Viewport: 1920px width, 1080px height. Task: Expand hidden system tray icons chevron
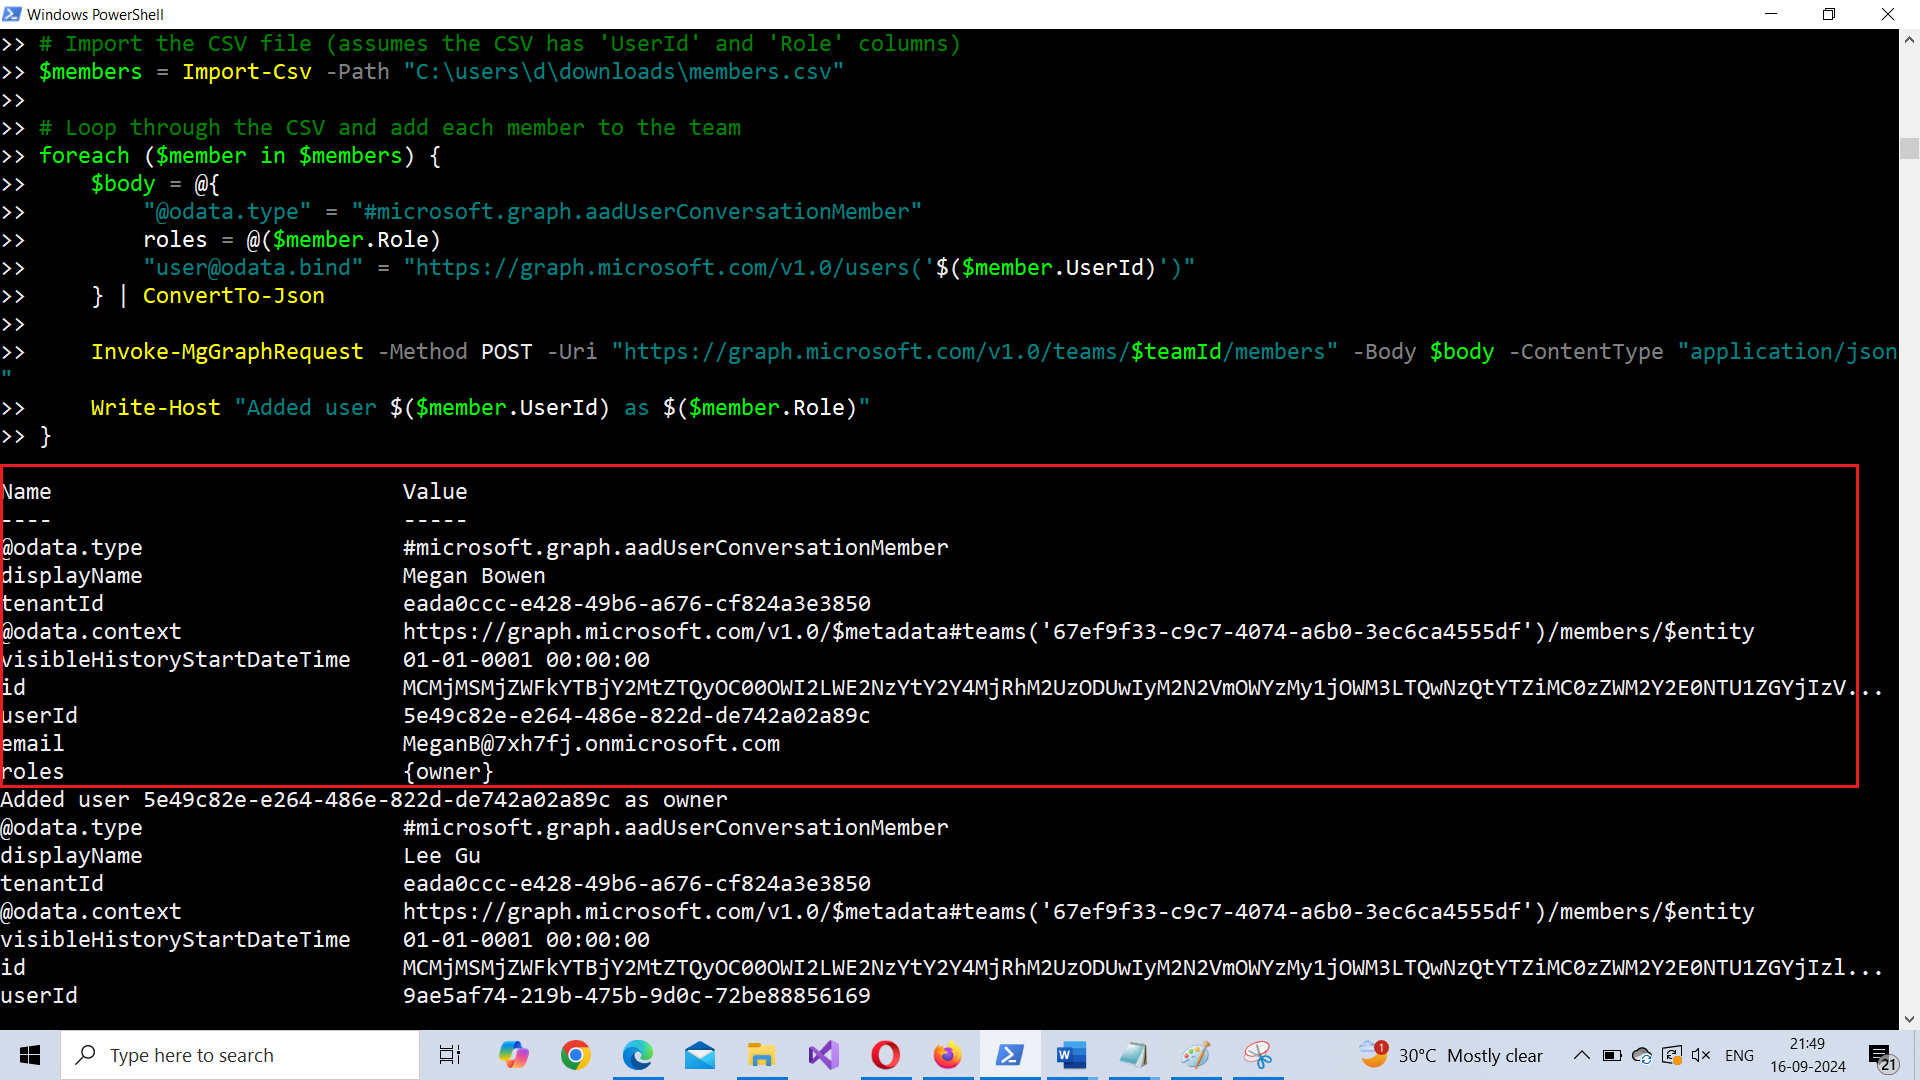point(1581,1055)
